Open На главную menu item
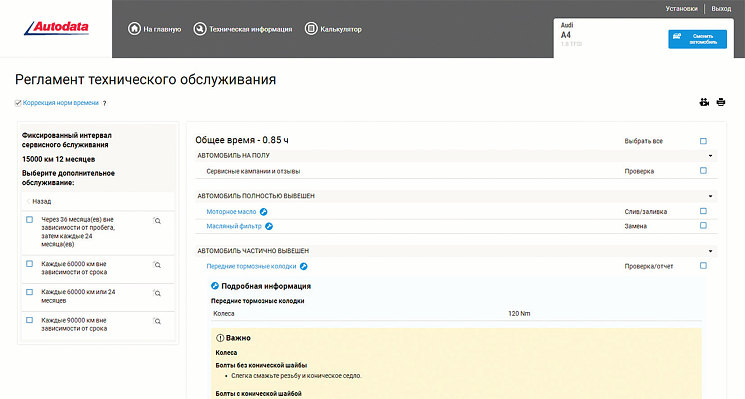This screenshot has width=745, height=399. [154, 29]
